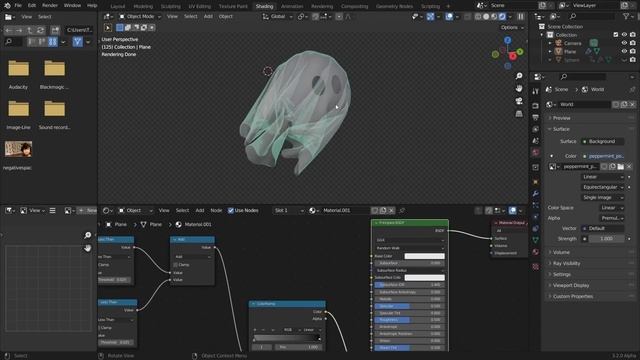Image resolution: width=640 pixels, height=360 pixels.
Task: Go back in the file browser
Action: [x=8, y=30]
